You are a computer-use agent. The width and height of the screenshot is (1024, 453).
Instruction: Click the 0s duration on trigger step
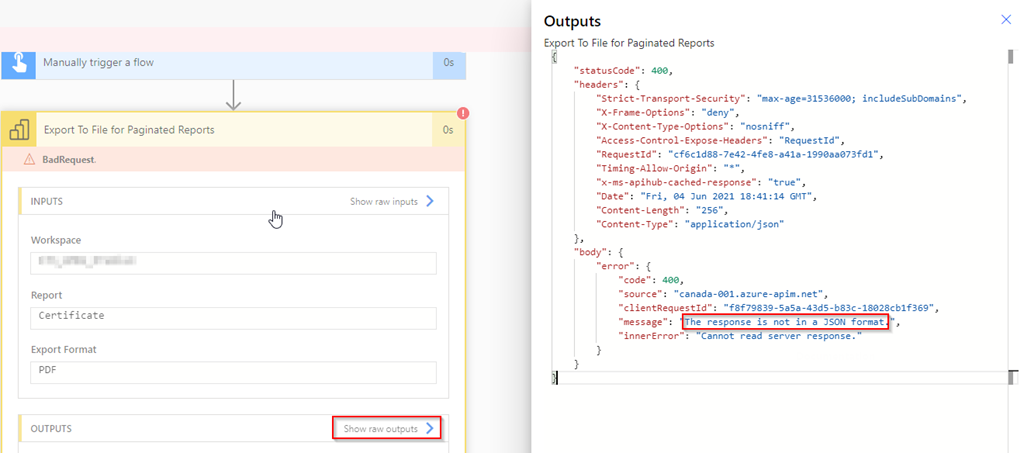click(449, 63)
